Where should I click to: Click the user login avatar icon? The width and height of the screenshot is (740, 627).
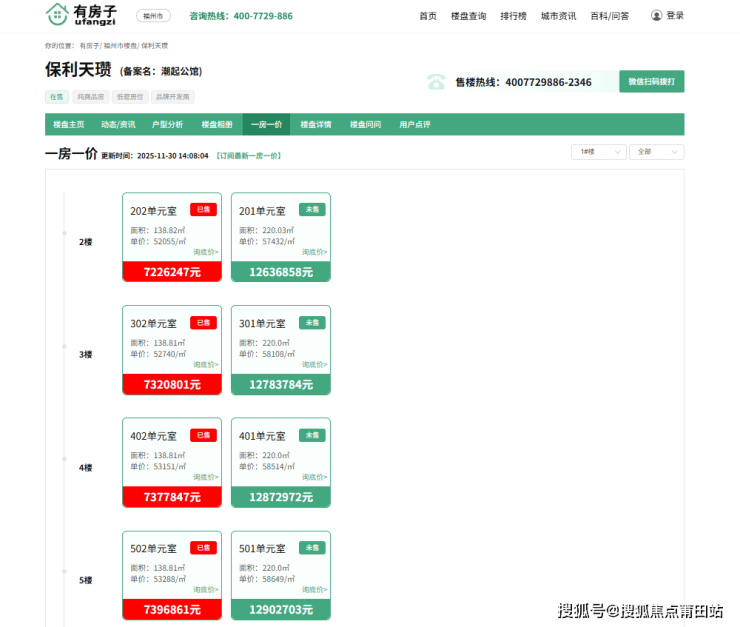click(x=656, y=16)
